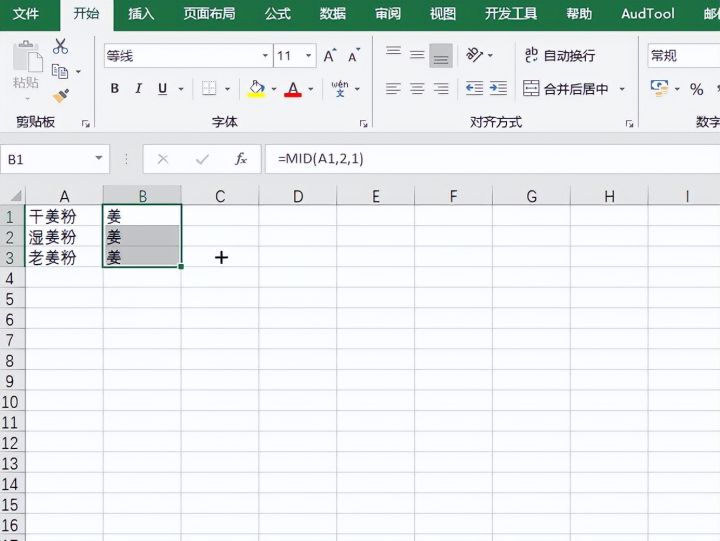The height and width of the screenshot is (541, 720).
Task: Click the select-all corner triangle
Action: point(16,197)
